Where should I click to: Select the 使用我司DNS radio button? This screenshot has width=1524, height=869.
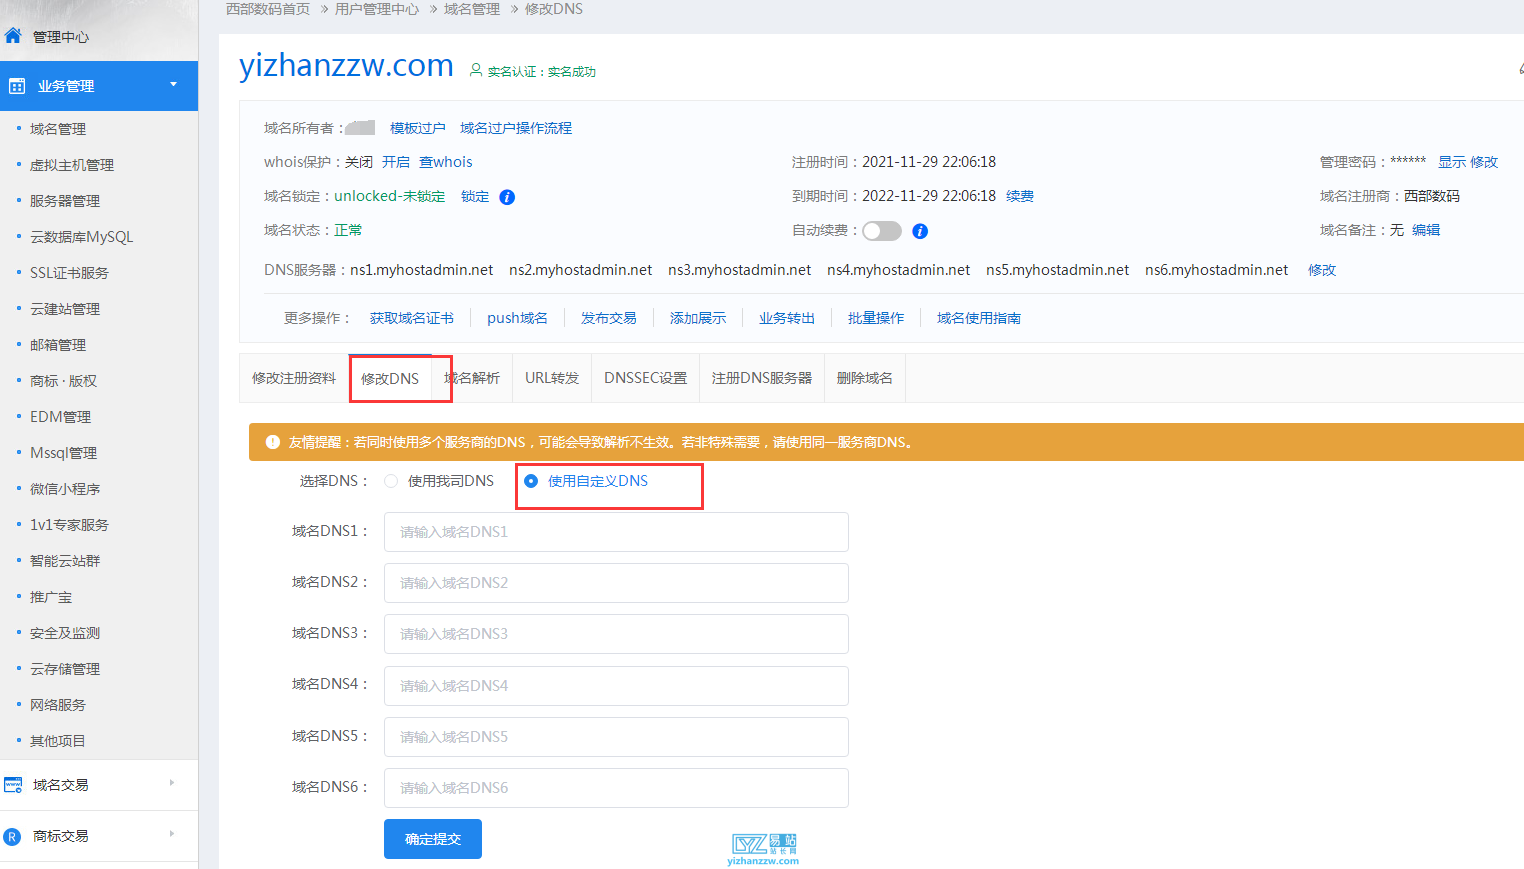tap(390, 480)
